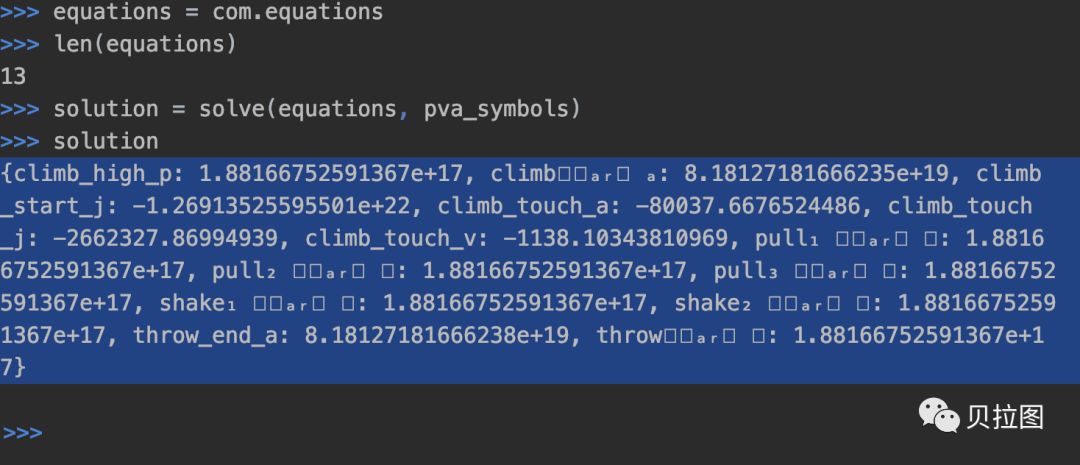The width and height of the screenshot is (1080, 465).
Task: Click the standalone 'solution' command line
Action: (x=105, y=141)
